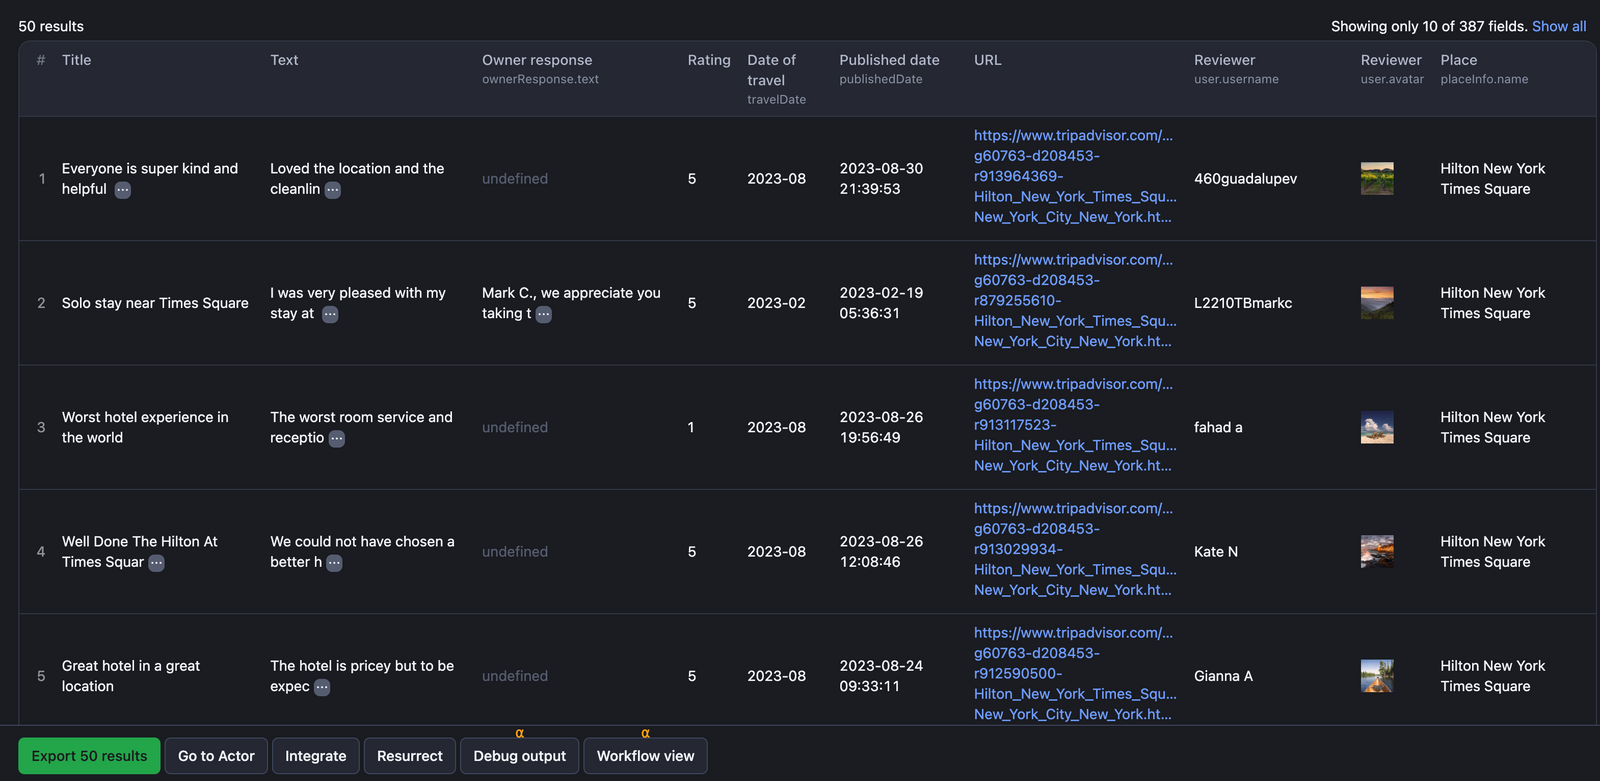Image resolution: width=1600 pixels, height=781 pixels.
Task: Open avatar thumbnail of 460guadalupev
Action: tap(1376, 179)
